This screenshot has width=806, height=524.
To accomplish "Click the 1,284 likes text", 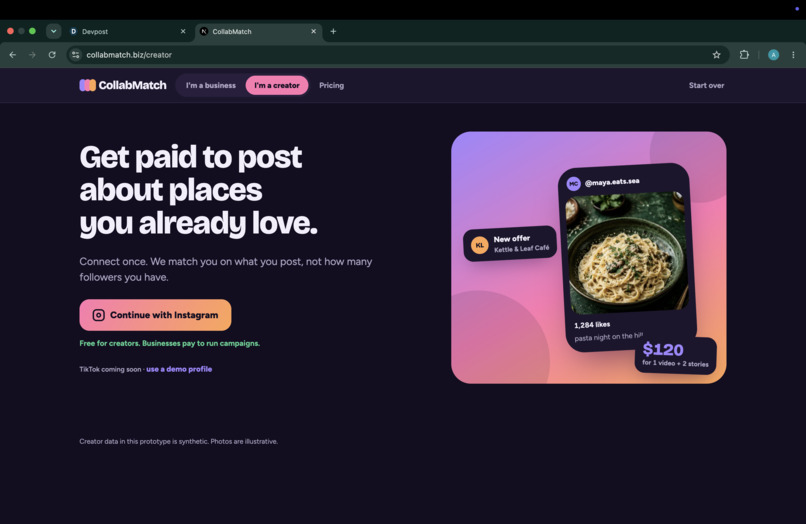I will click(592, 324).
